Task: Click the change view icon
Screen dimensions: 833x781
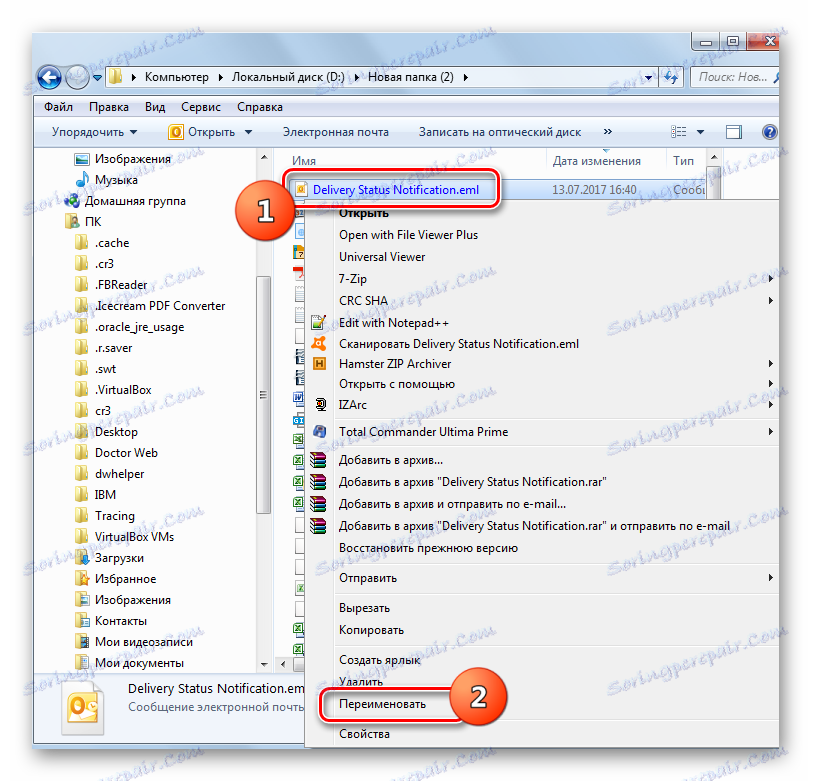Action: [678, 132]
